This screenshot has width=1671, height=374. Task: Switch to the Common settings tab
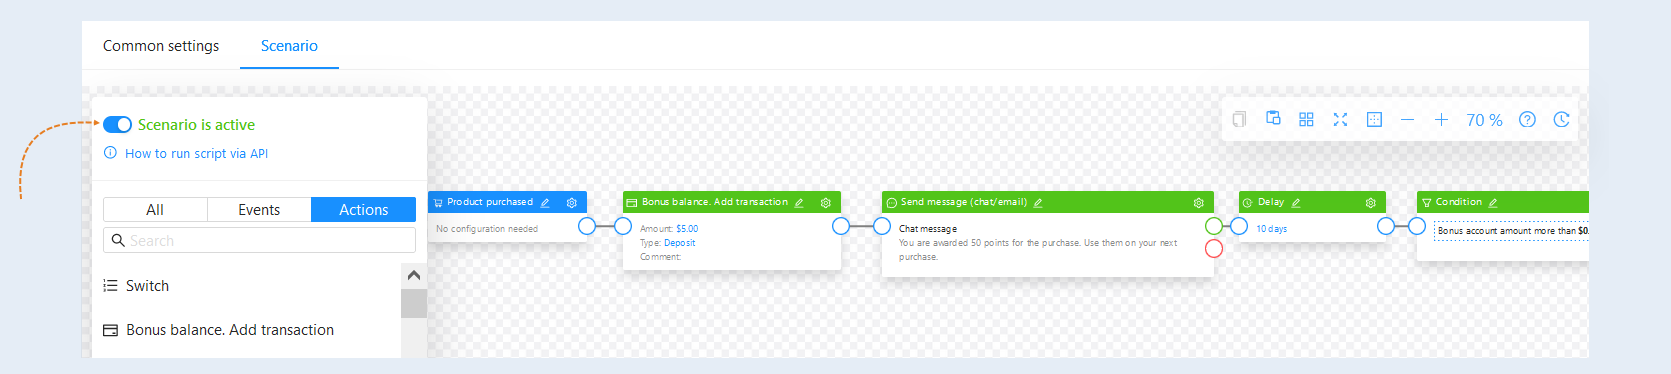pos(161,46)
